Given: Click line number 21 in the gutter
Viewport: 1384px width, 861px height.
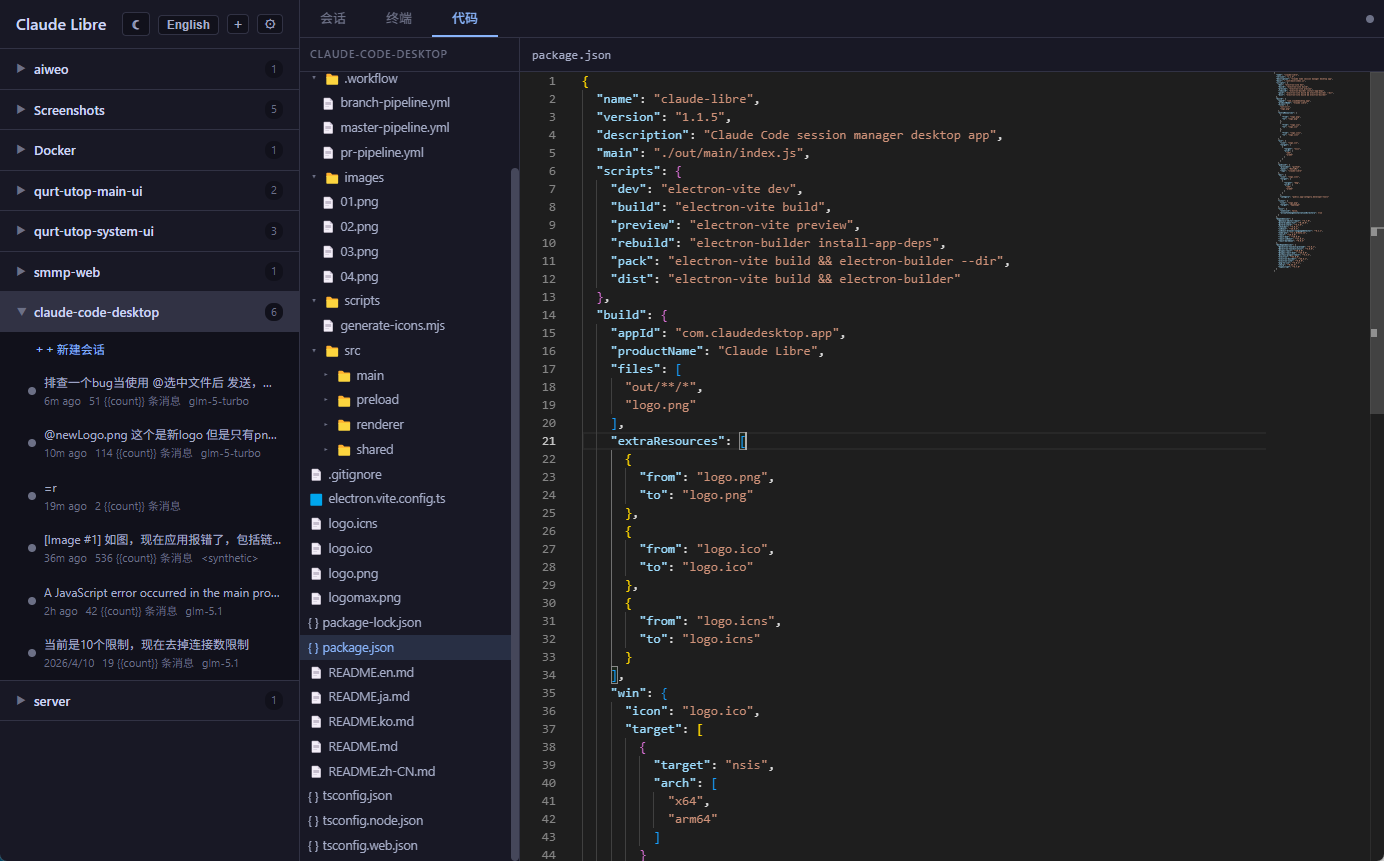Looking at the screenshot, I should [x=548, y=441].
